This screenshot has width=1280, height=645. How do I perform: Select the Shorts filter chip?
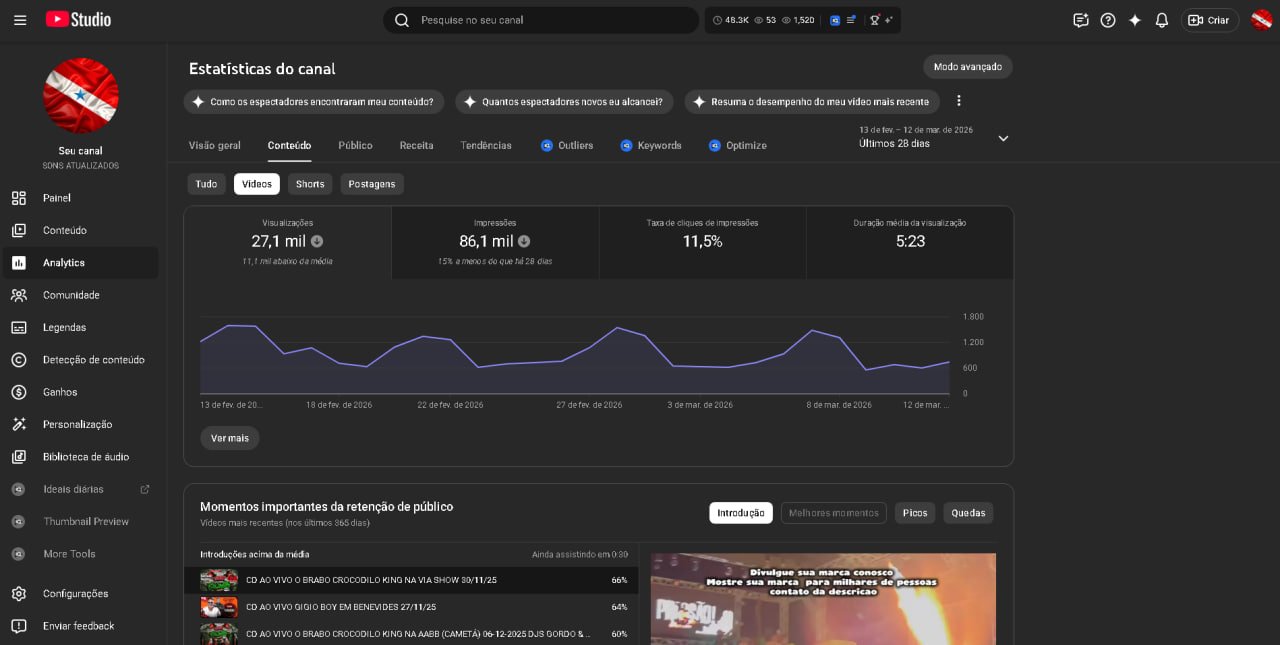tap(310, 184)
